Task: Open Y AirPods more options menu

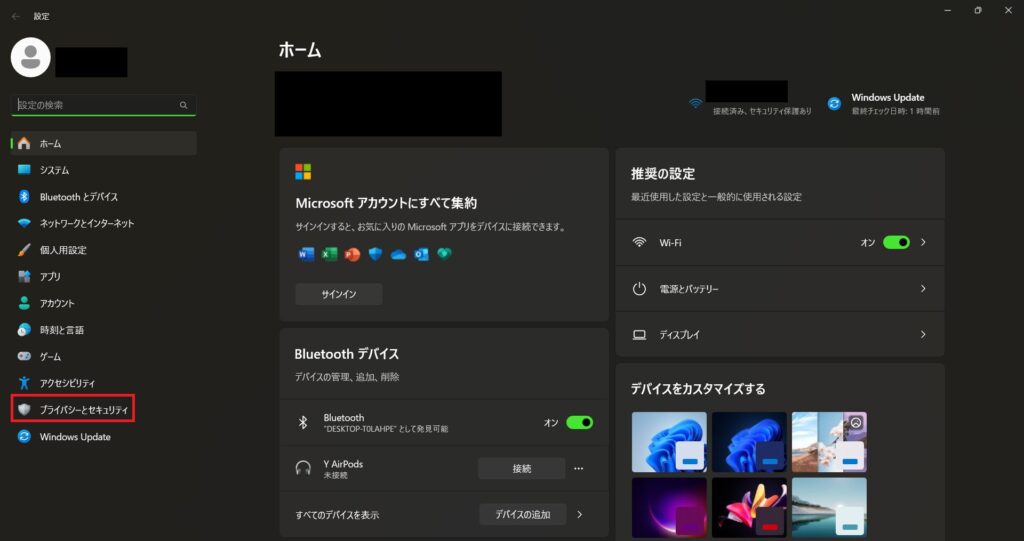Action: coord(578,468)
